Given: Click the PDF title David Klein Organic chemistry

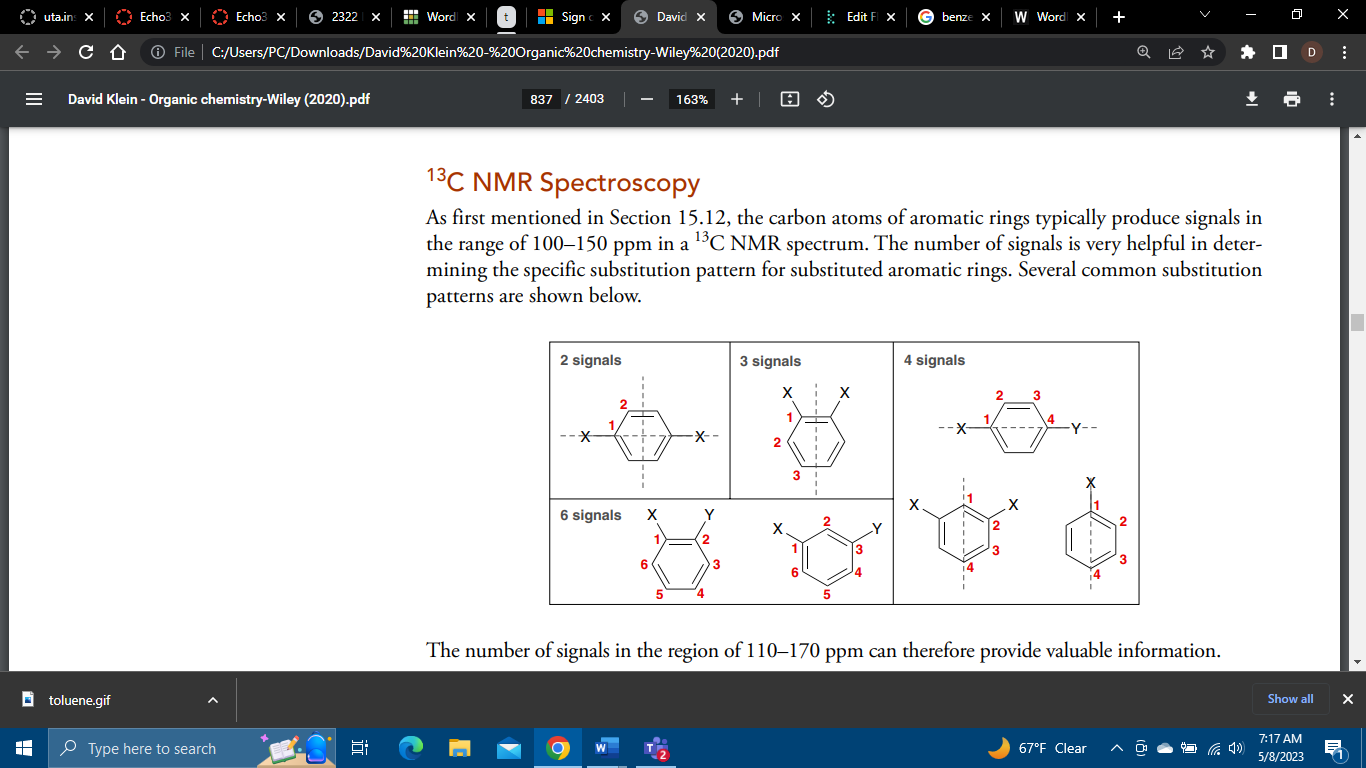Looking at the screenshot, I should tap(219, 99).
